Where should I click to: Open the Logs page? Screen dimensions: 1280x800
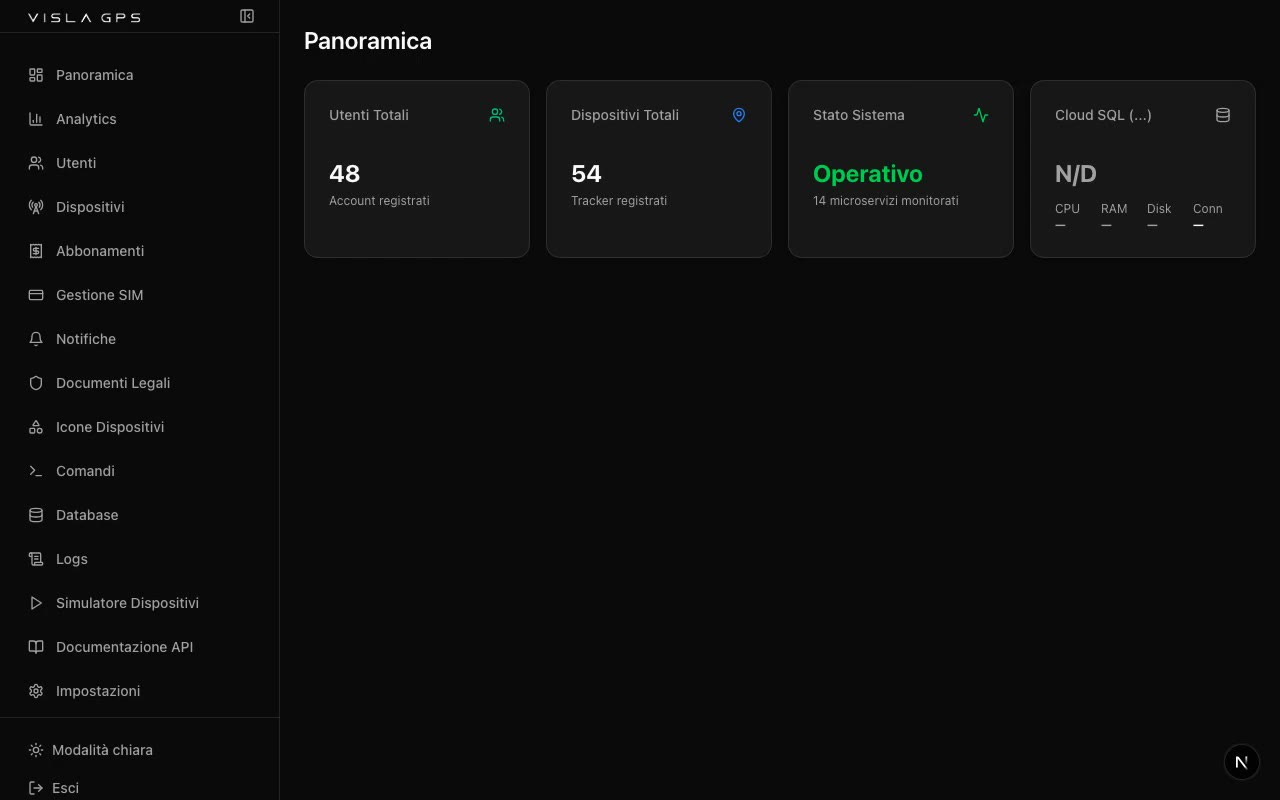pyautogui.click(x=140, y=559)
